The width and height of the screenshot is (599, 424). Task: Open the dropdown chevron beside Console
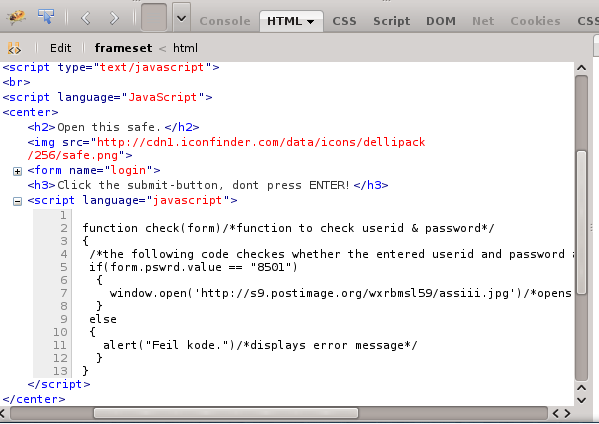click(181, 18)
